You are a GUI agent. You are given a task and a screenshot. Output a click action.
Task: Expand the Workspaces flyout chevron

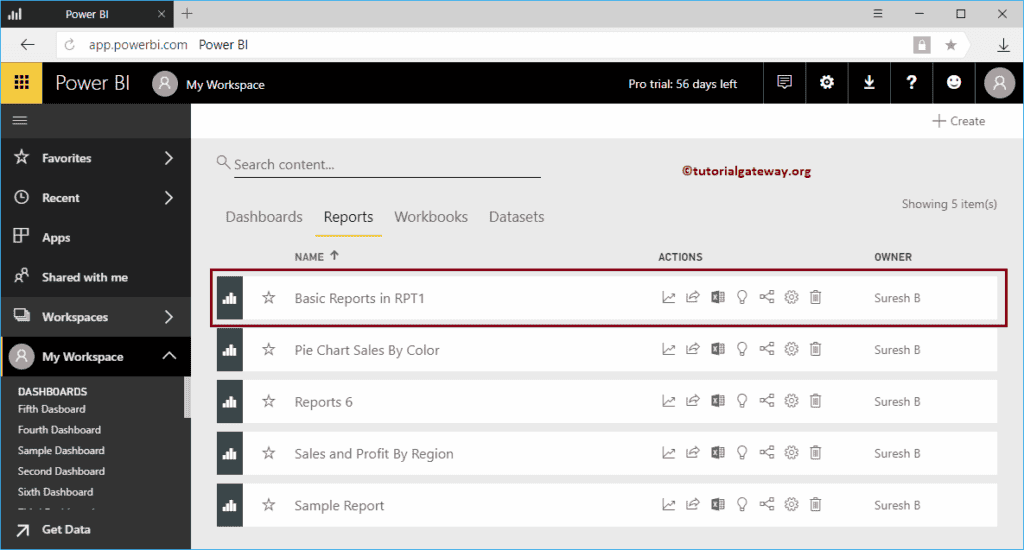coord(169,317)
